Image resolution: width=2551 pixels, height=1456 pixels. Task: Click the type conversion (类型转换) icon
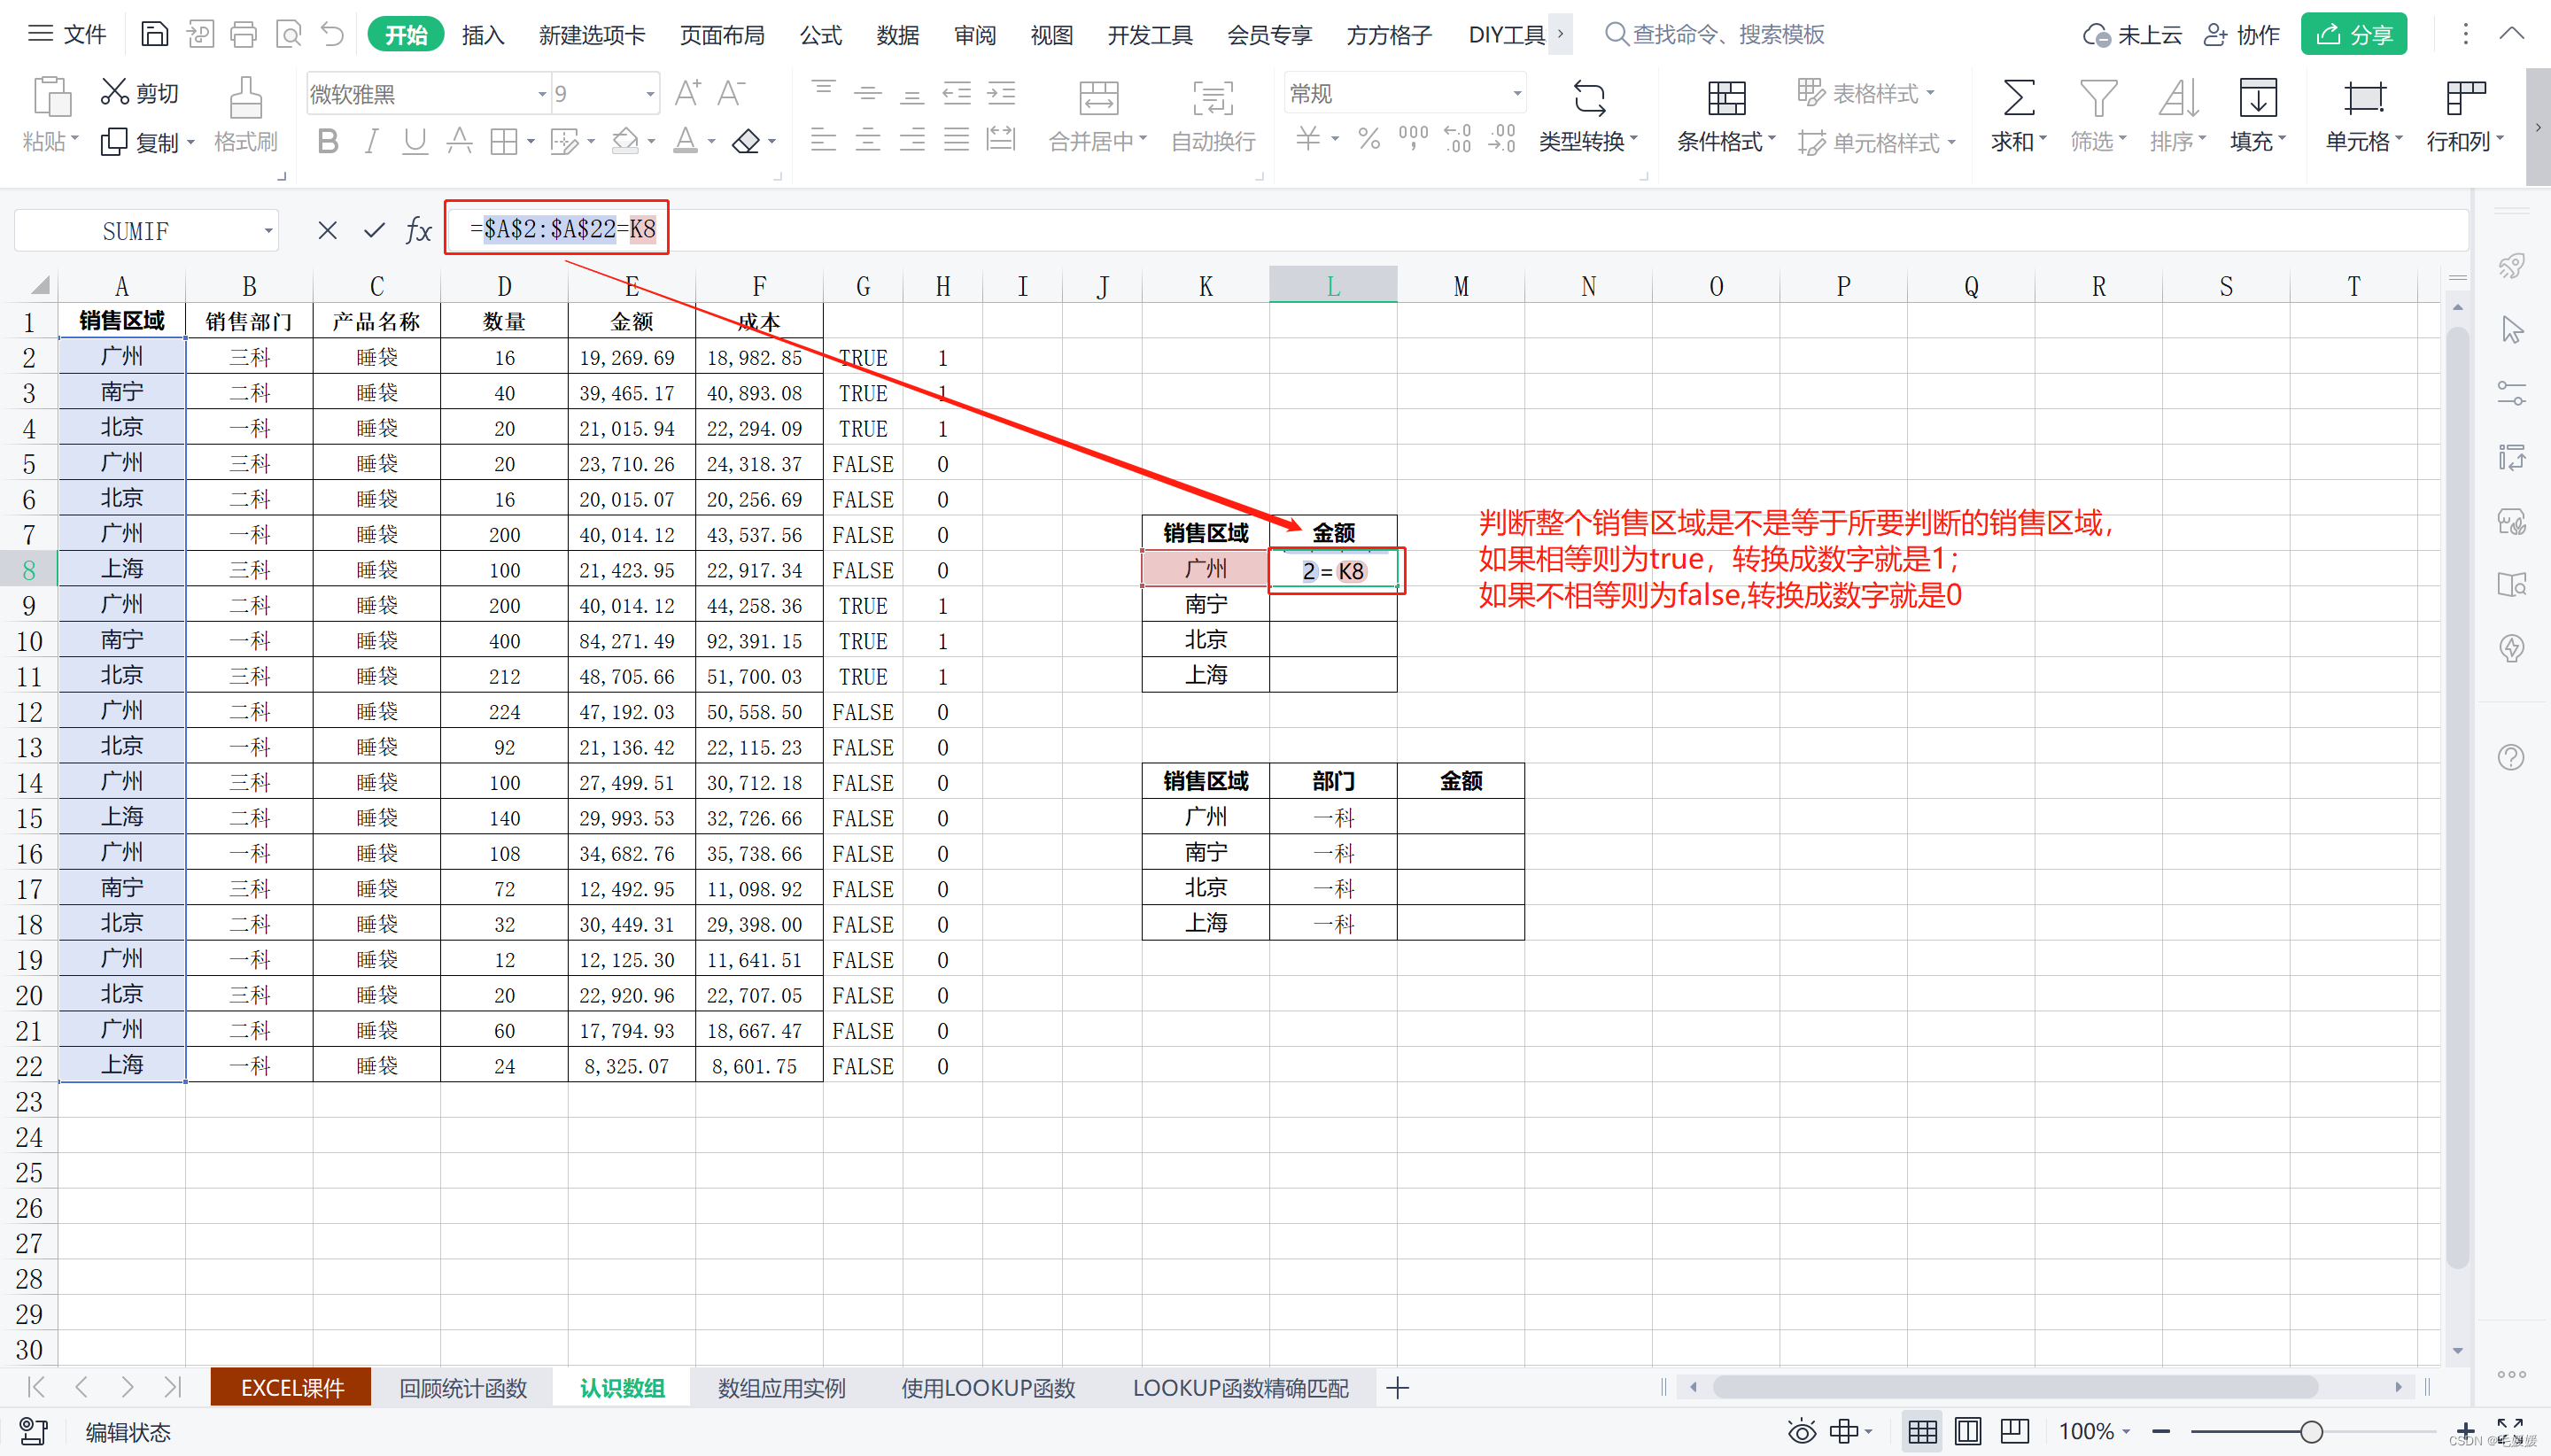pyautogui.click(x=1588, y=99)
